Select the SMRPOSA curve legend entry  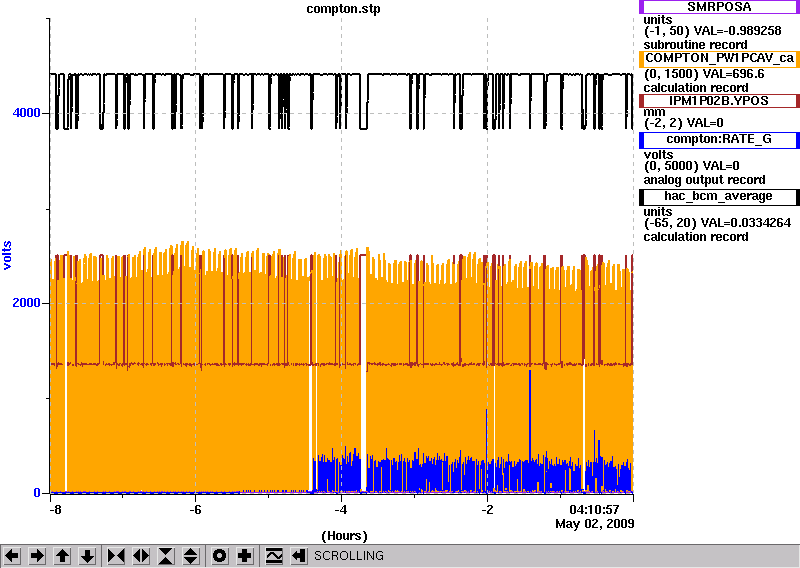(x=719, y=7)
